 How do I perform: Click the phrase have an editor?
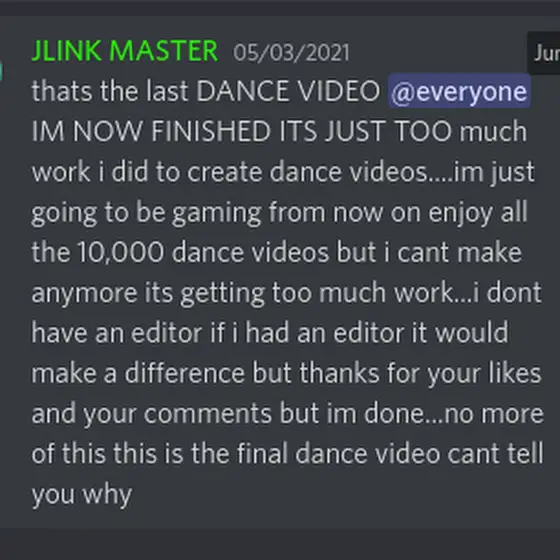point(117,333)
